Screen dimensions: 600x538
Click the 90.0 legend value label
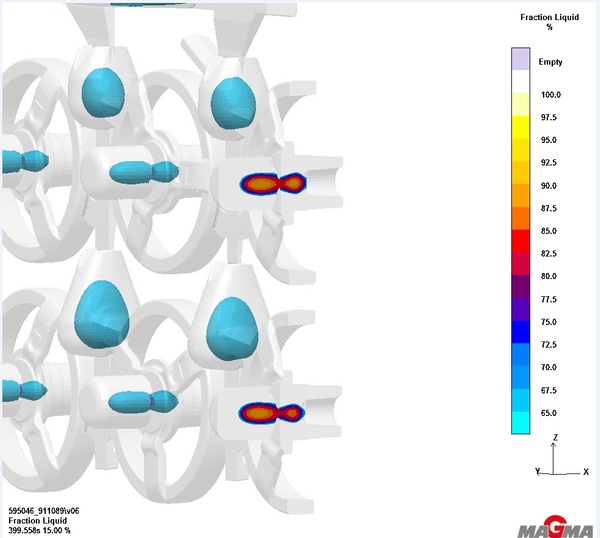[x=550, y=186]
